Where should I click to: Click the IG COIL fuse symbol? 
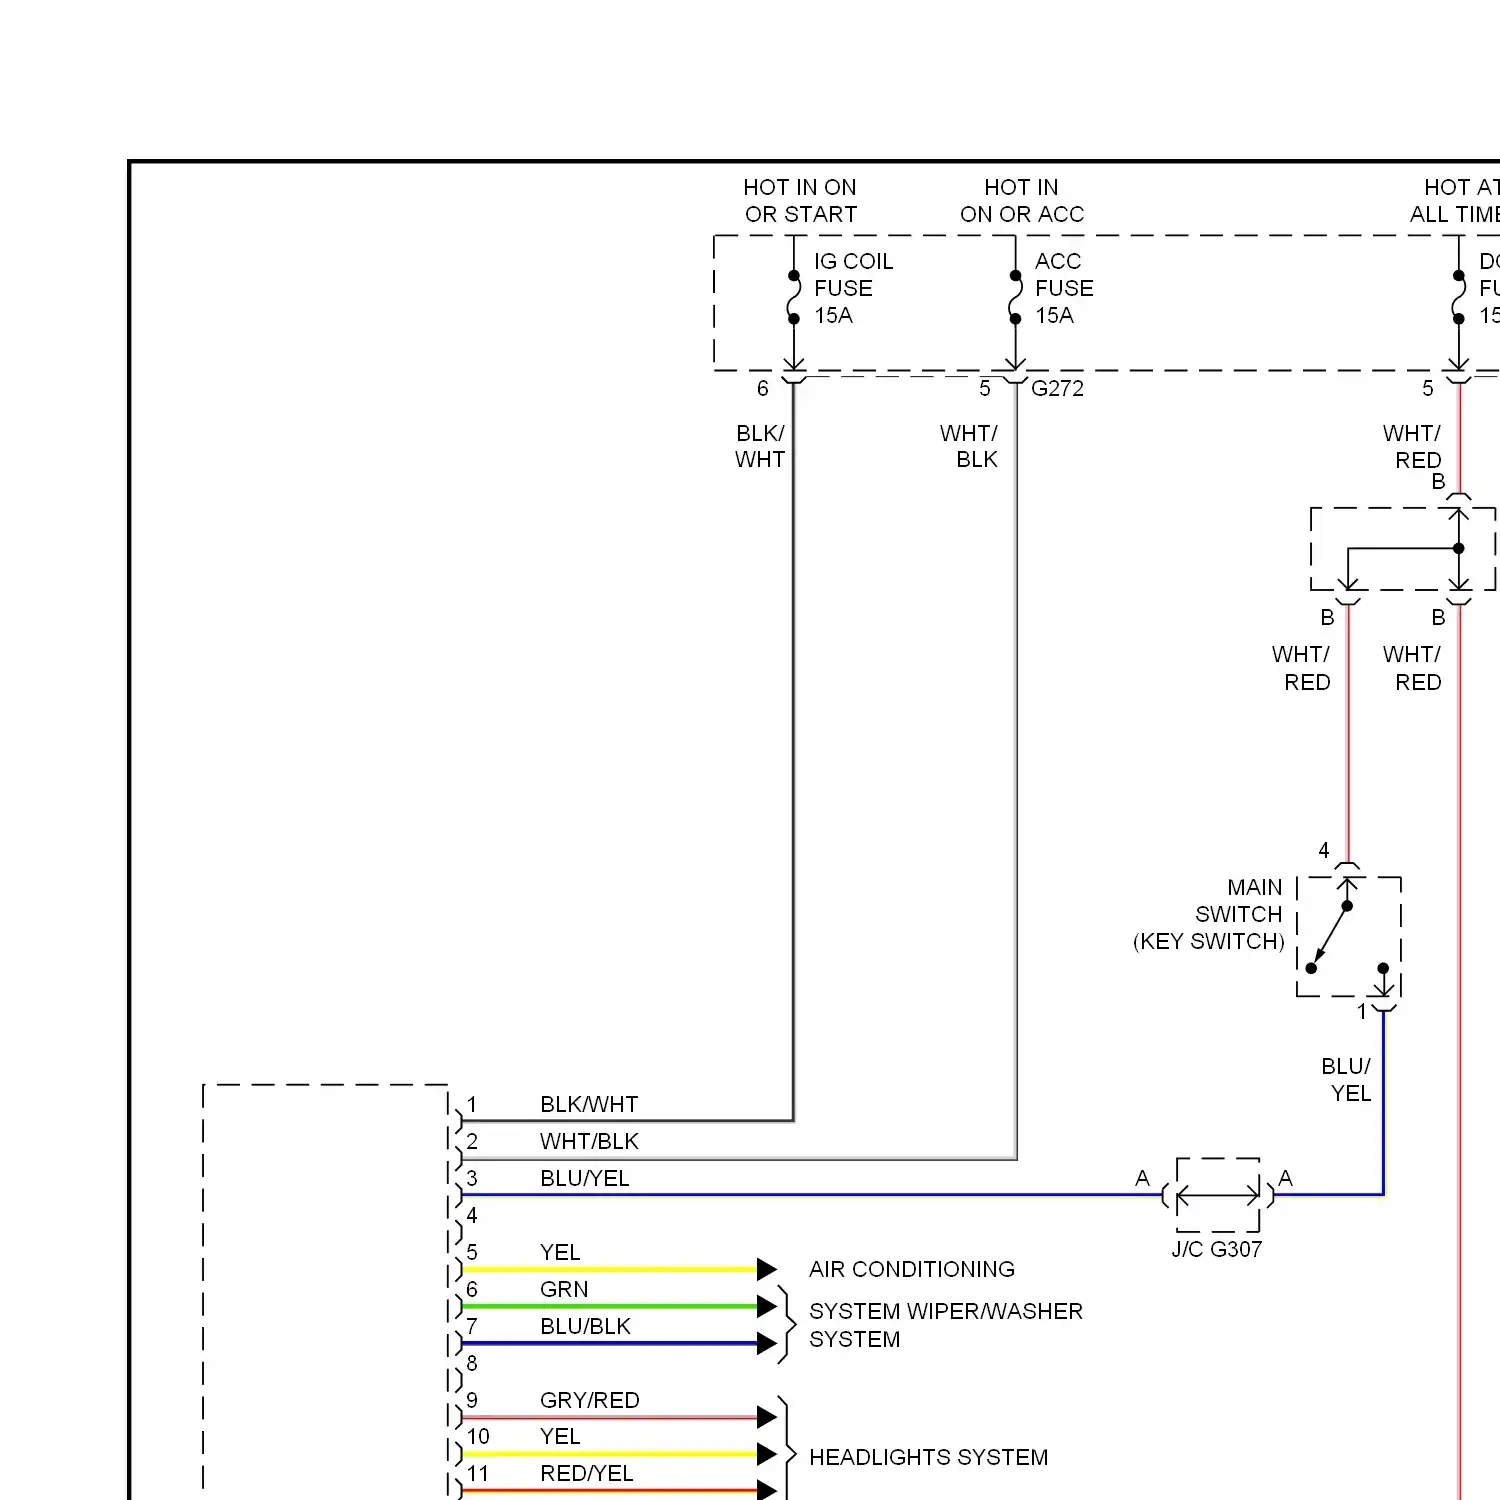[794, 297]
